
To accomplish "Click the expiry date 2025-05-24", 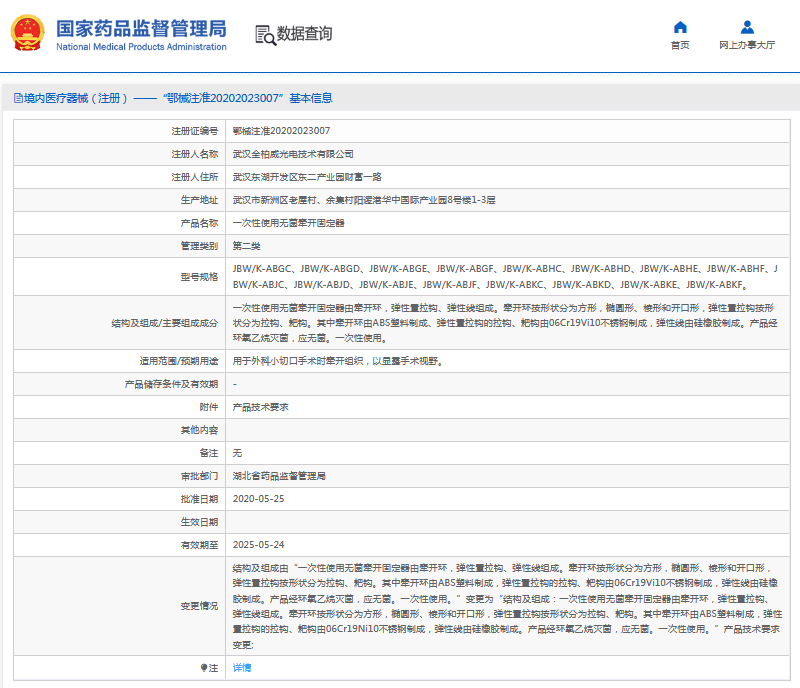I will [258, 545].
